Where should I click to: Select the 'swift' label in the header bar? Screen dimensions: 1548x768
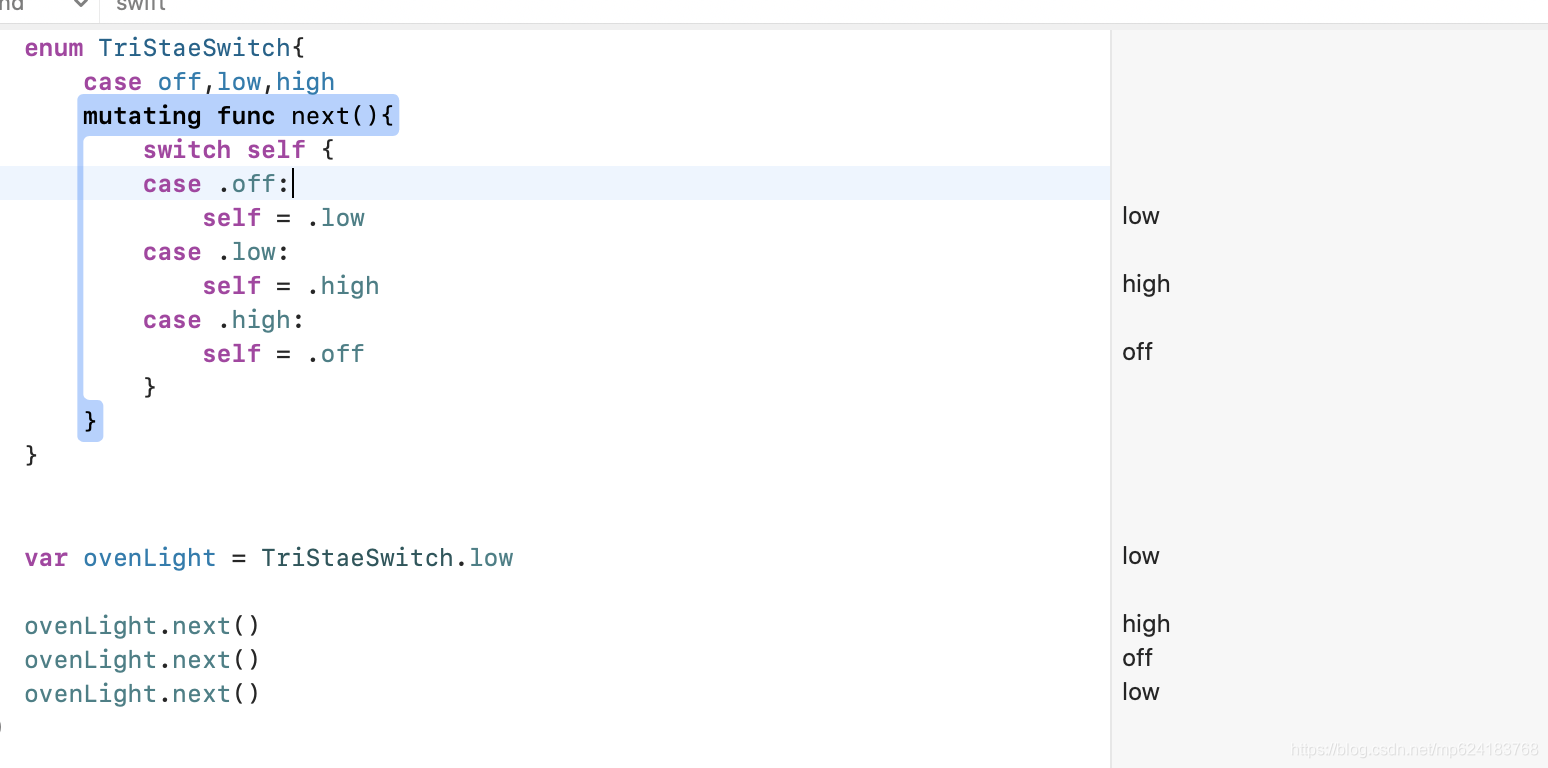[139, 6]
